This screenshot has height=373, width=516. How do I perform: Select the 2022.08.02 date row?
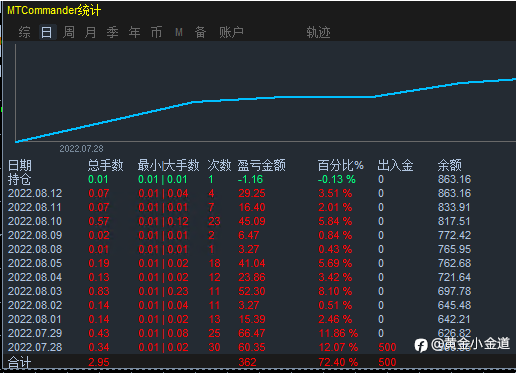(35, 305)
